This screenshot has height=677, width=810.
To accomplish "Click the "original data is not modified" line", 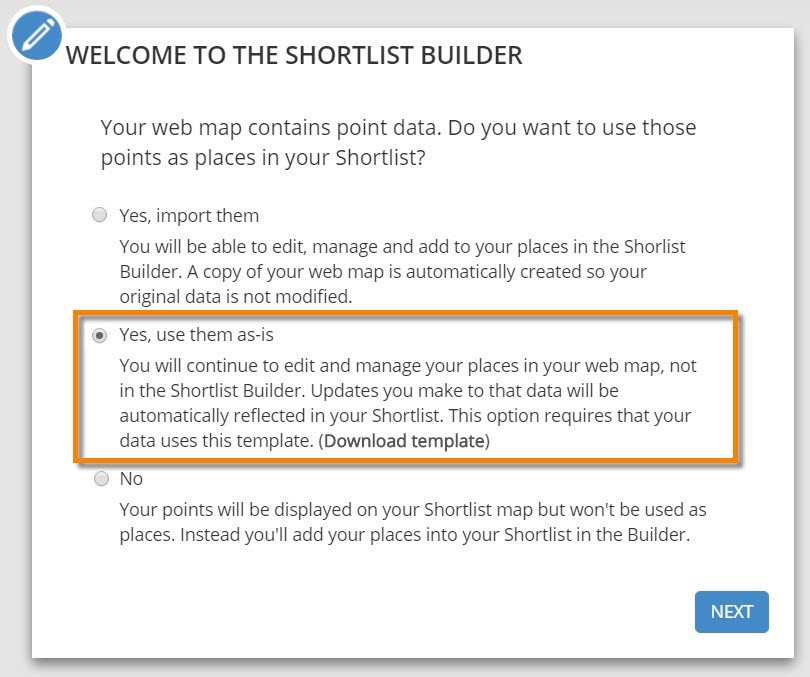I will (x=238, y=296).
